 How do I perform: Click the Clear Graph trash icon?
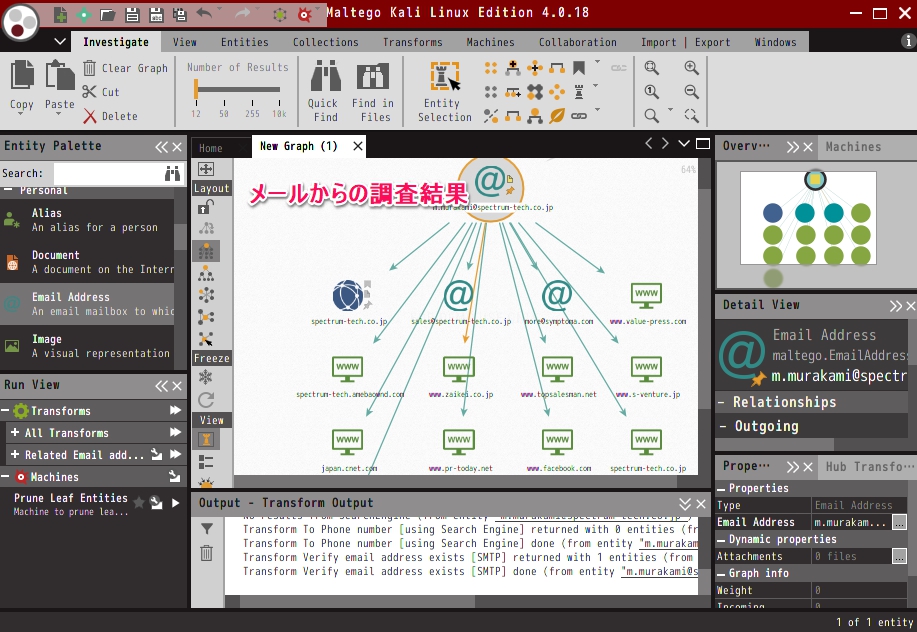click(90, 68)
